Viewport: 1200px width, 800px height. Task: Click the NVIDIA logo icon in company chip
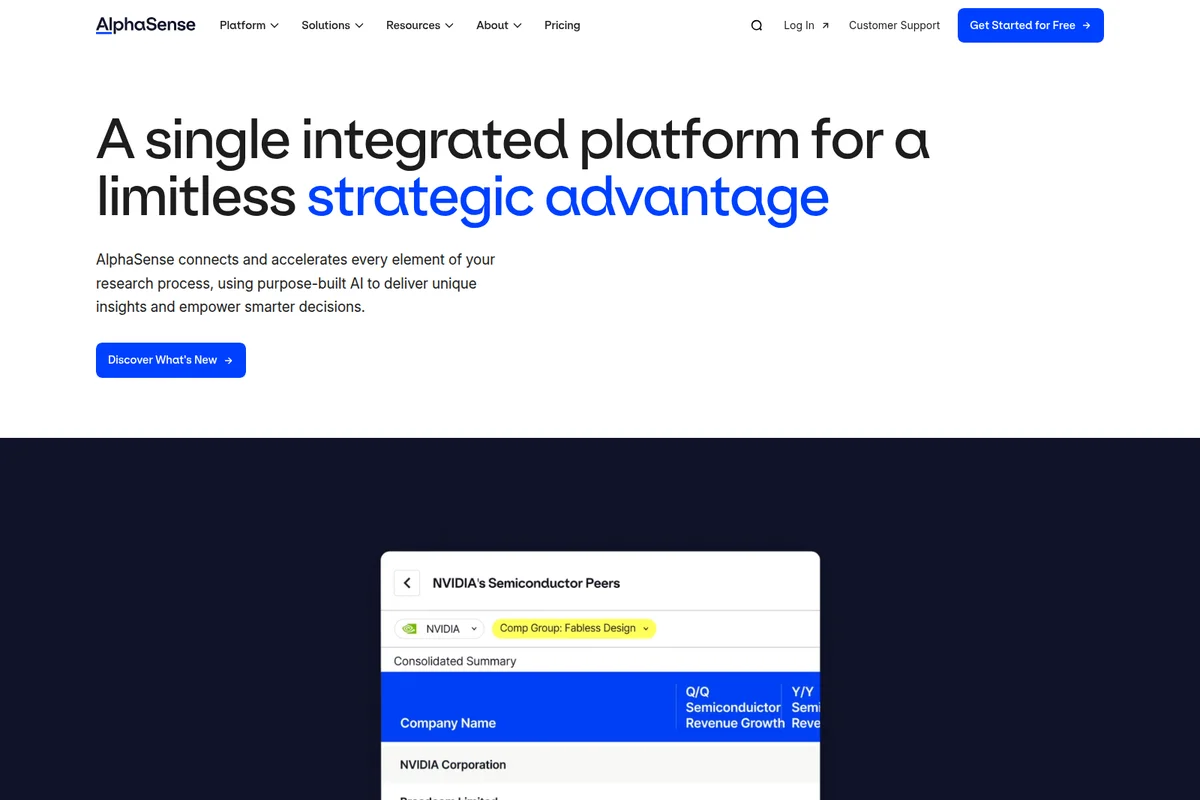click(x=409, y=629)
